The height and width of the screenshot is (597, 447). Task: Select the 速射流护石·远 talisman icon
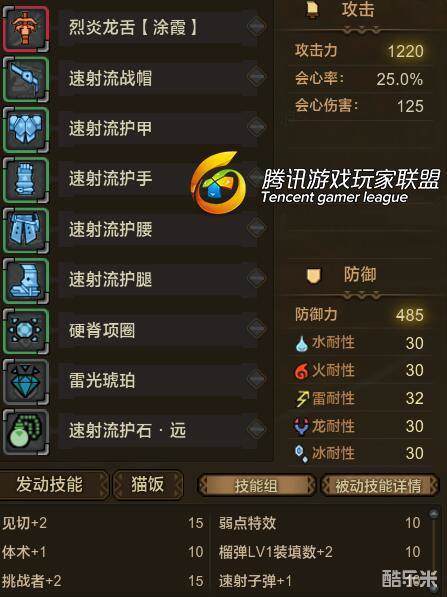tap(26, 432)
